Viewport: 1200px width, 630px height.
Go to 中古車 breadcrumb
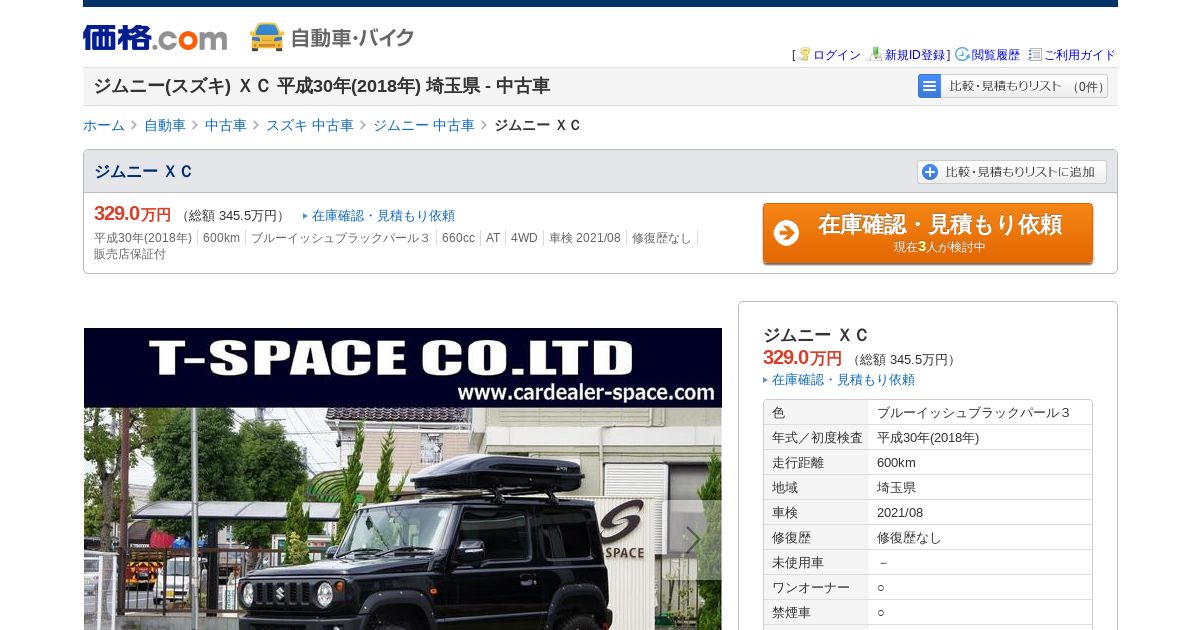point(226,125)
